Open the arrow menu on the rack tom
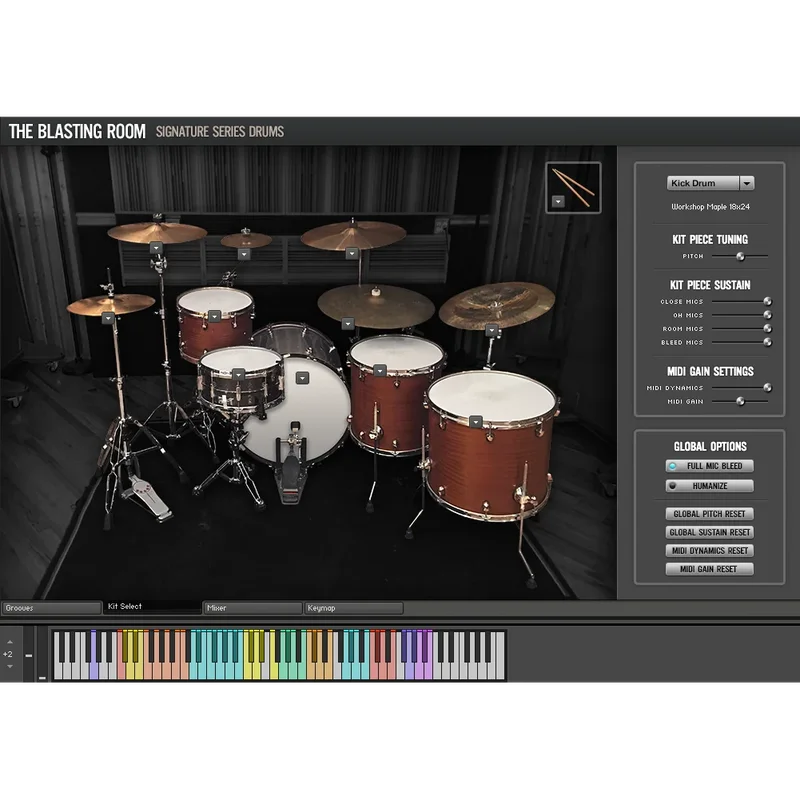This screenshot has width=800, height=800. point(214,317)
